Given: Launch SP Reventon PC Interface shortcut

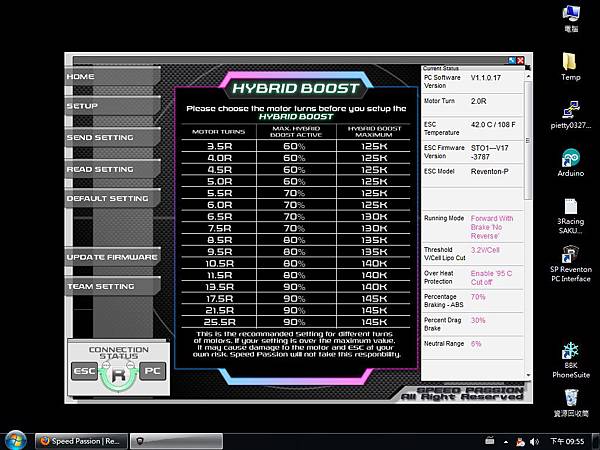Looking at the screenshot, I should pos(571,264).
